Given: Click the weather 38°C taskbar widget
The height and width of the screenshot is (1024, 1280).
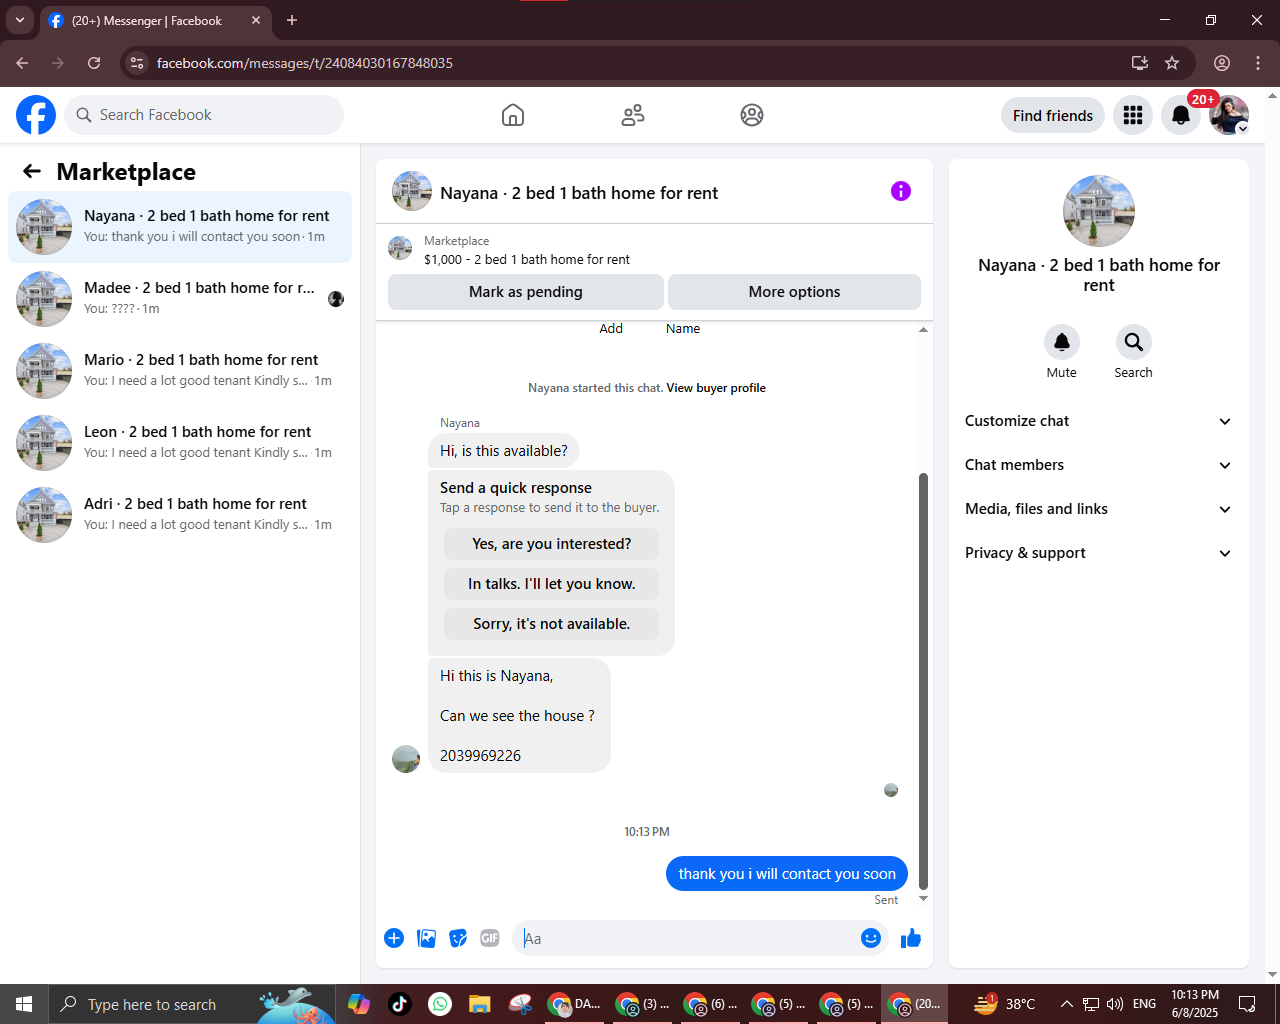Looking at the screenshot, I should 1005,1004.
